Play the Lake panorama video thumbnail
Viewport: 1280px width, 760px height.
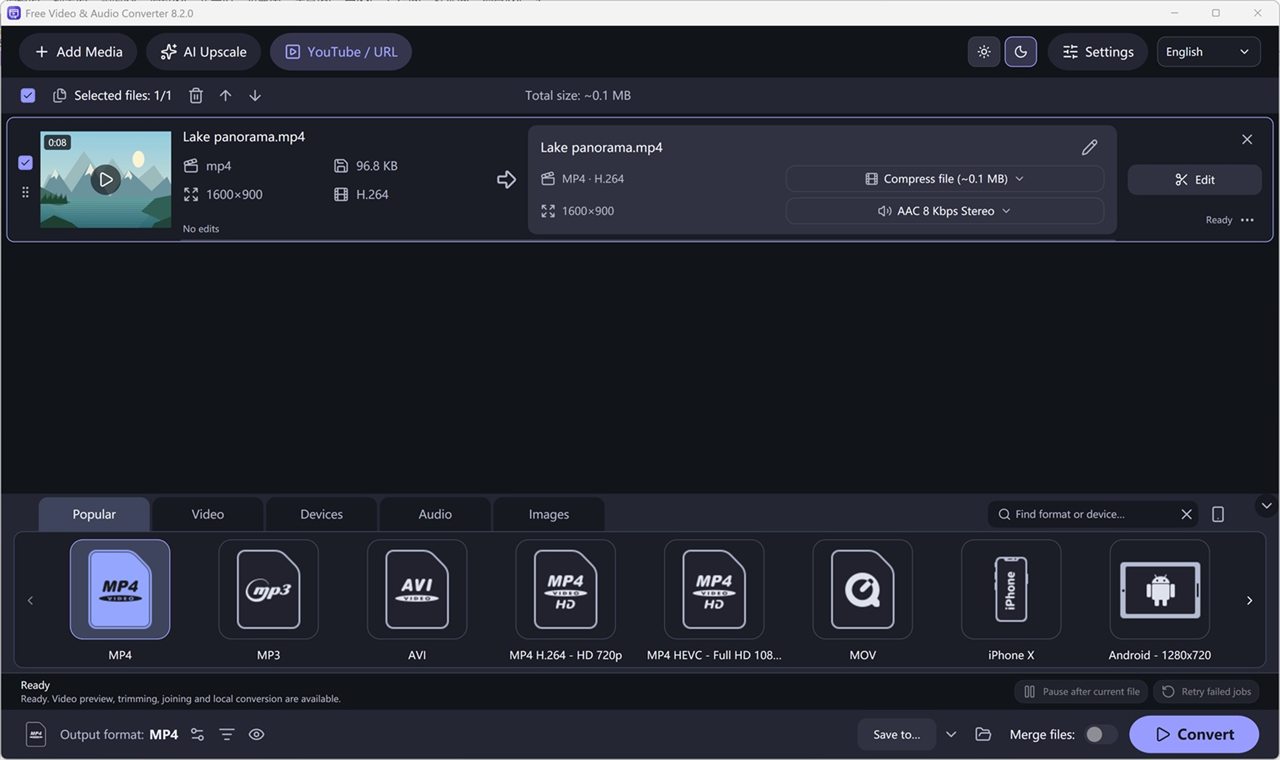tap(105, 180)
